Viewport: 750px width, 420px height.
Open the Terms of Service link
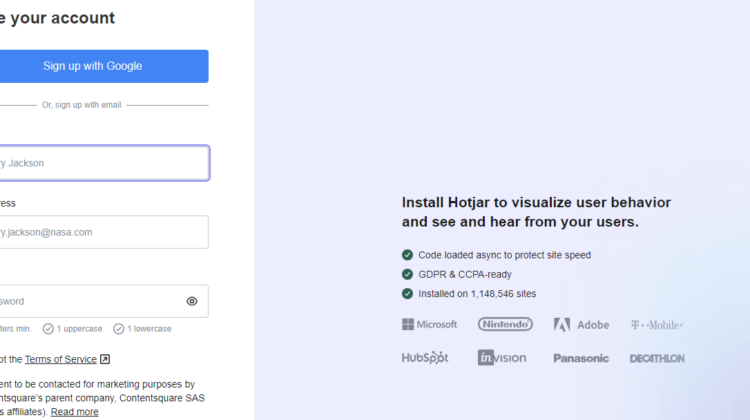tap(61, 359)
